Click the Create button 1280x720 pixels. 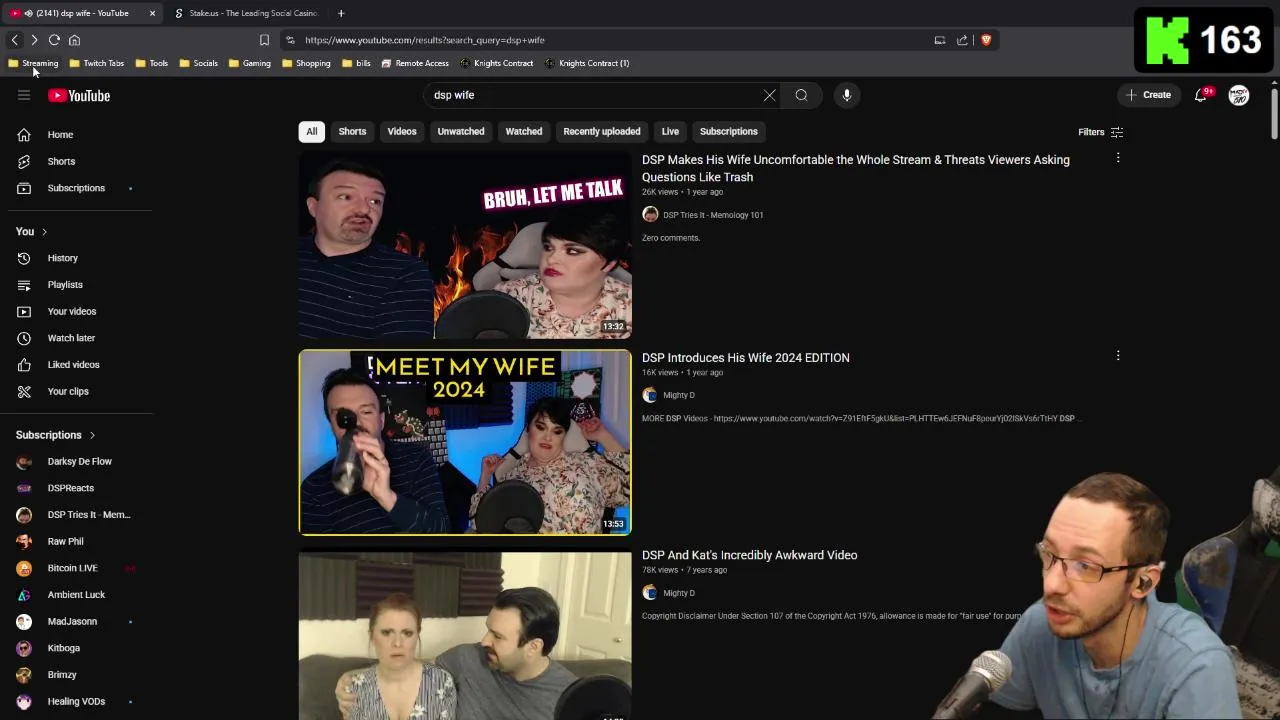coord(1148,95)
